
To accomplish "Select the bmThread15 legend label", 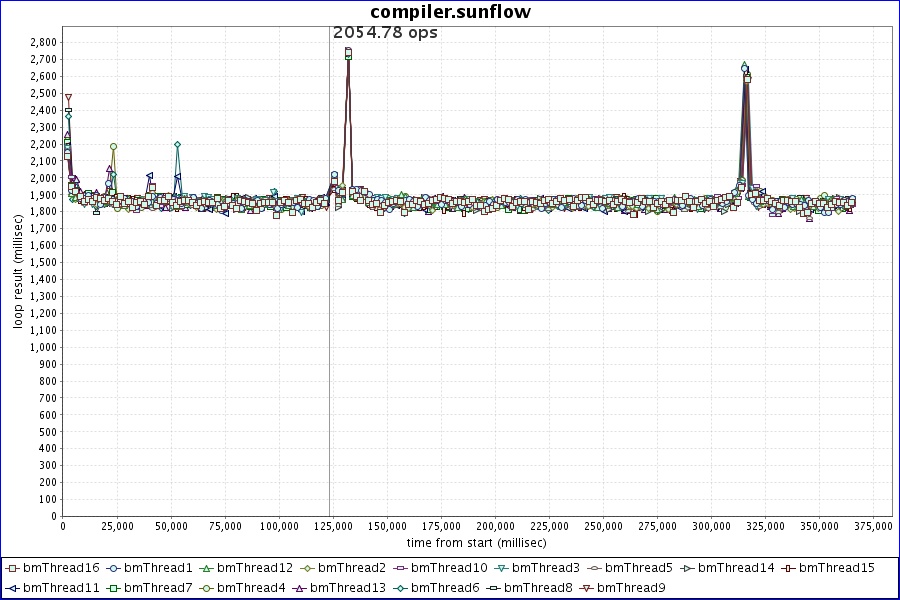I will coord(837,568).
